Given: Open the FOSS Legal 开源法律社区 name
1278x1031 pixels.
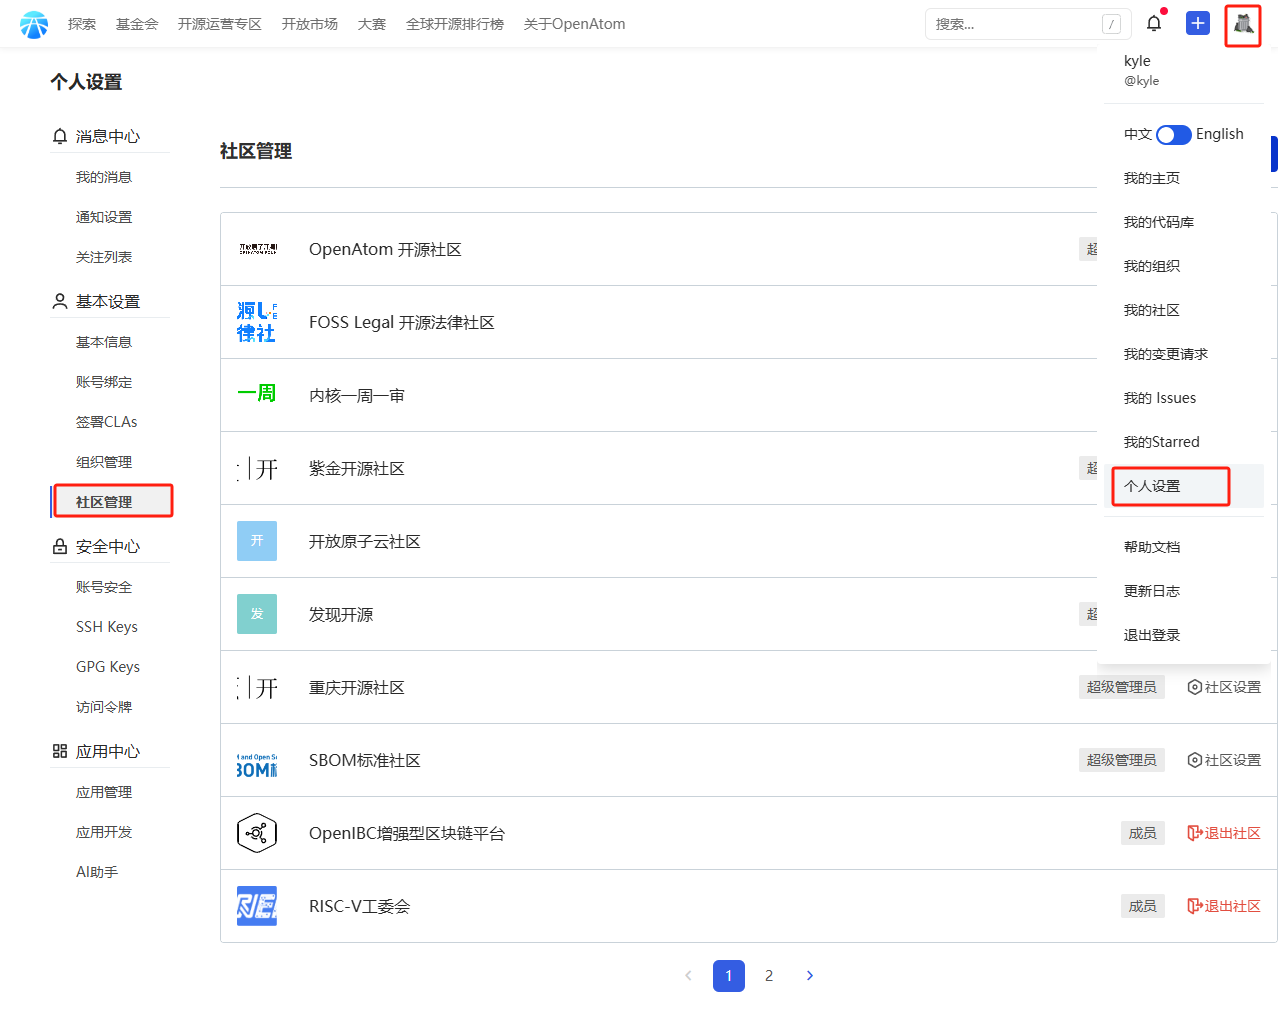Looking at the screenshot, I should click(x=402, y=322).
